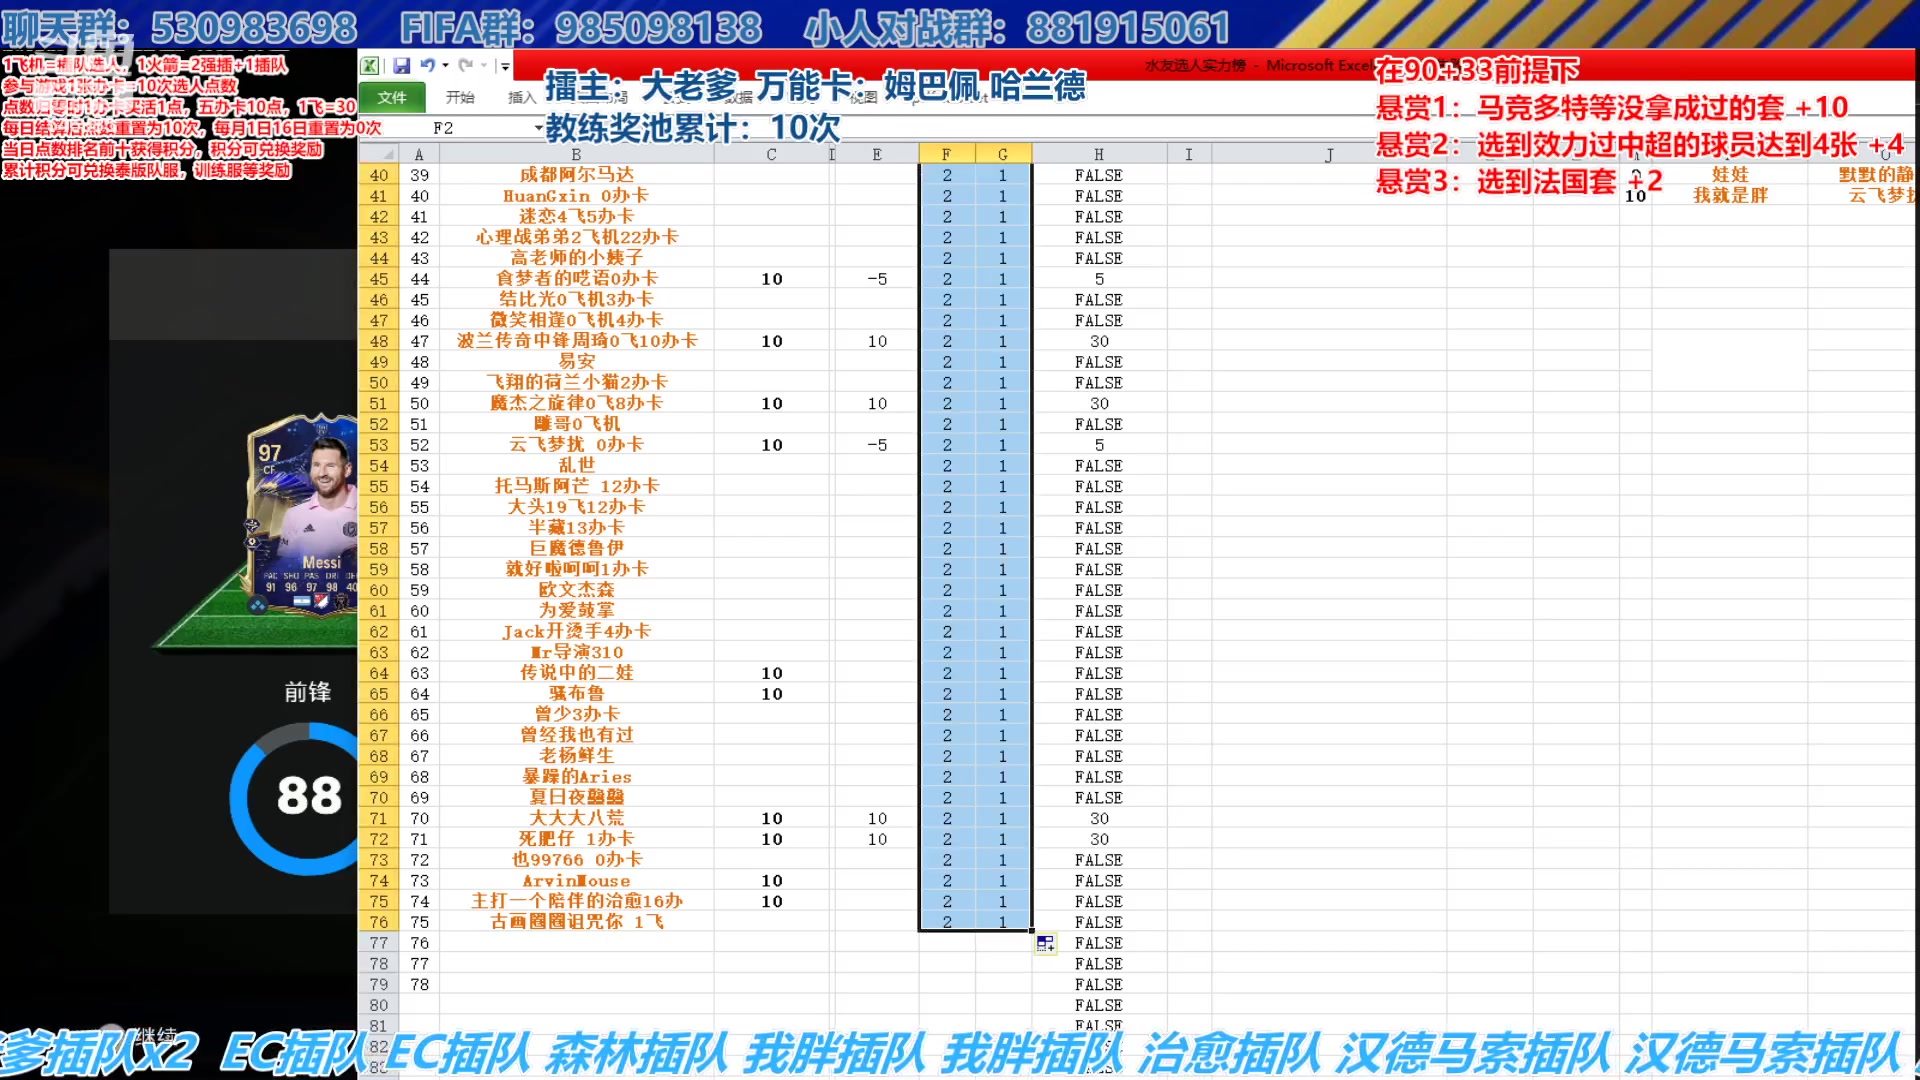Select column J header
The image size is (1920, 1080).
pyautogui.click(x=1329, y=154)
